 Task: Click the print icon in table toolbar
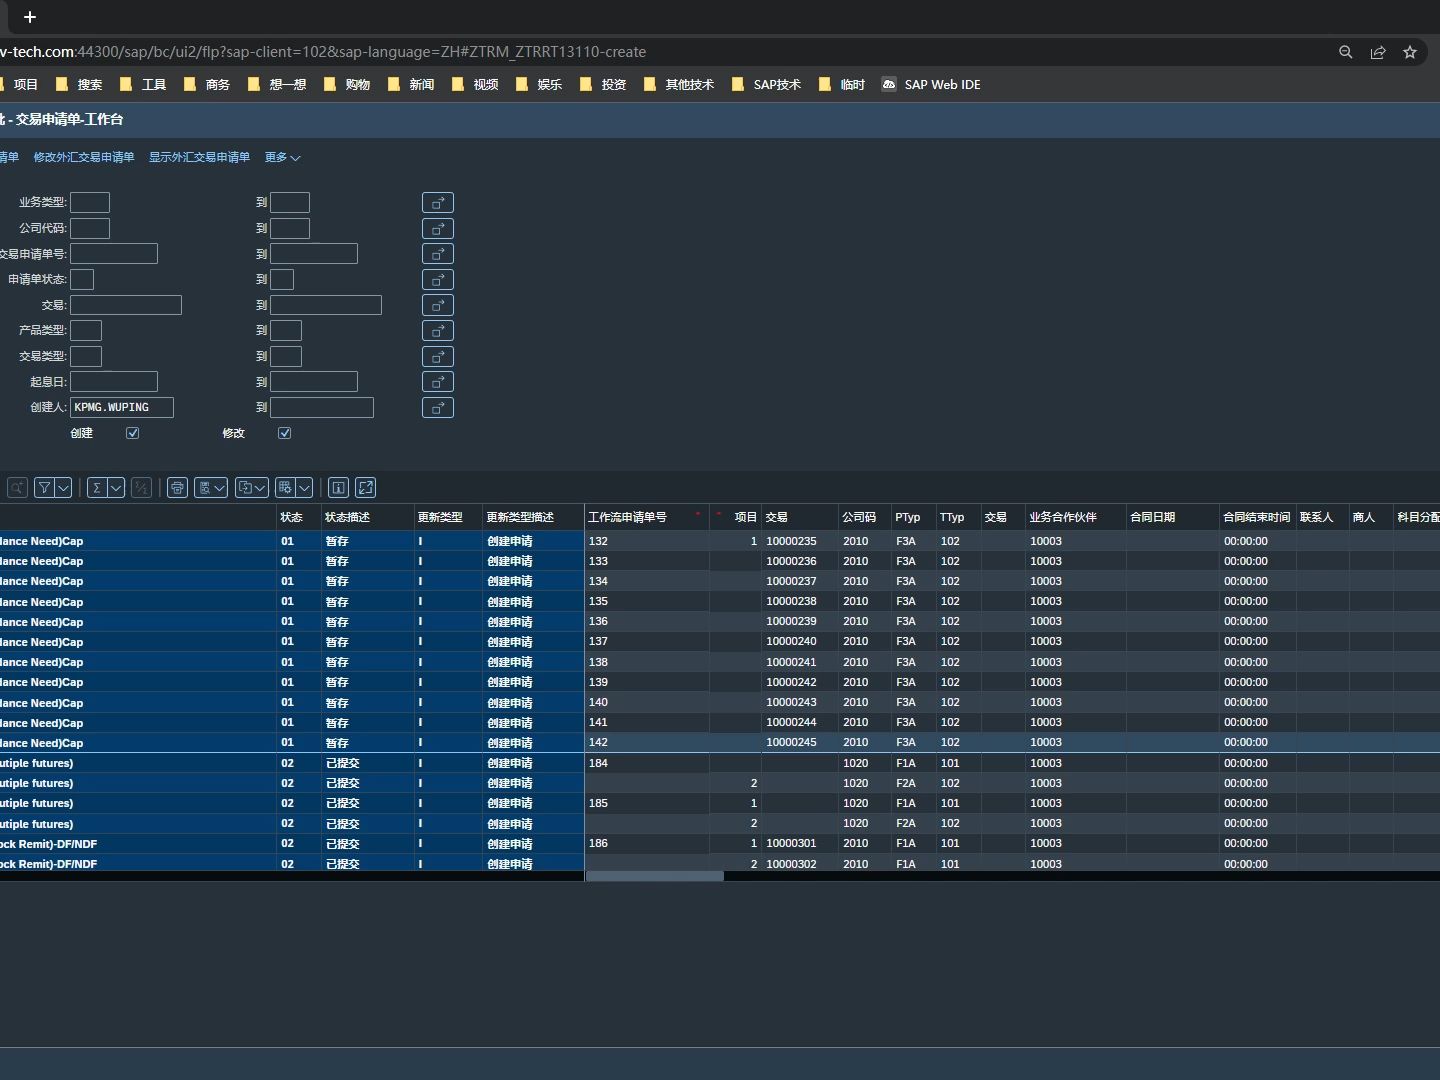pyautogui.click(x=177, y=488)
